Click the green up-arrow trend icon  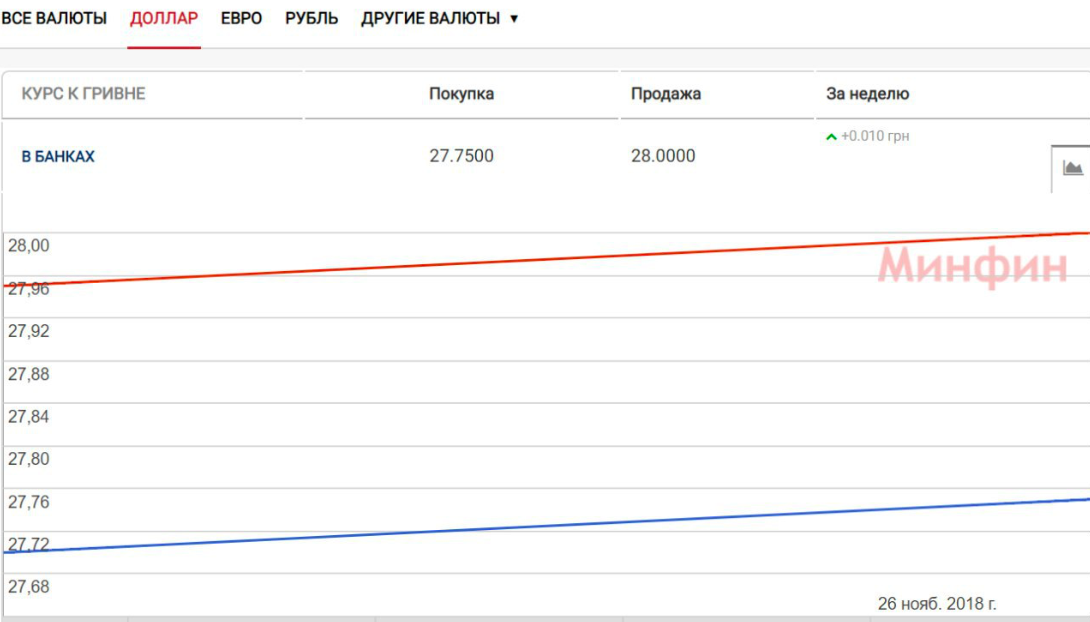(x=831, y=137)
